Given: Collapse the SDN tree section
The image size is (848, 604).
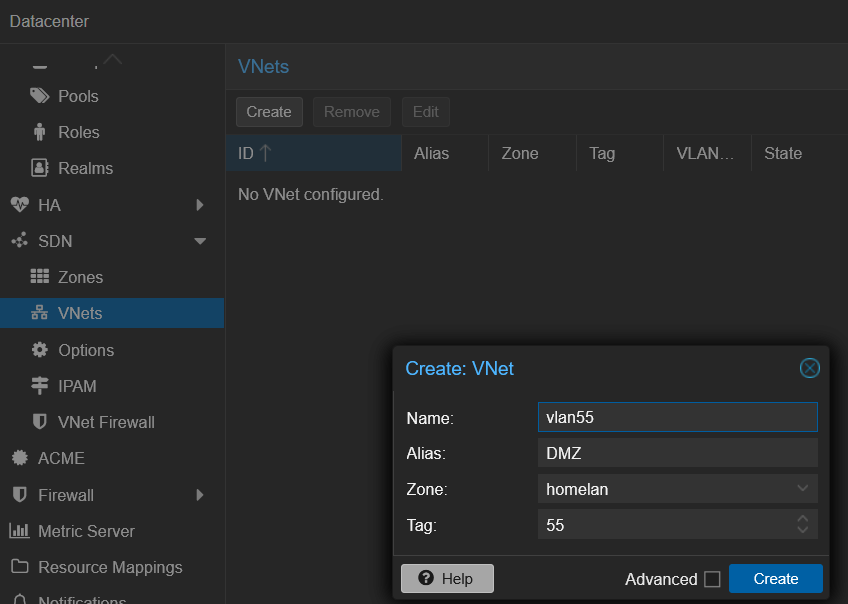Looking at the screenshot, I should tap(200, 241).
